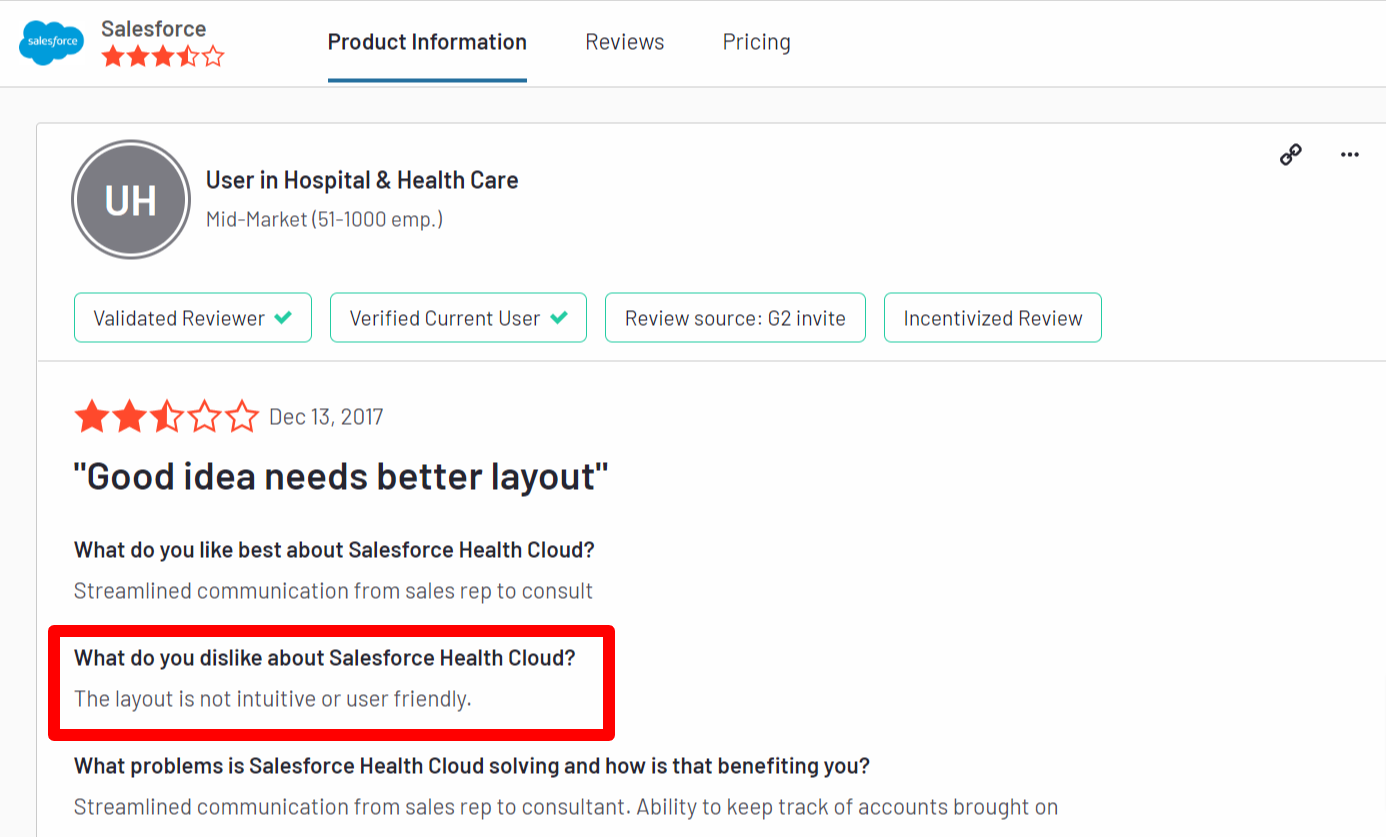Click the UH user avatar
The image size is (1386, 837).
tap(131, 200)
